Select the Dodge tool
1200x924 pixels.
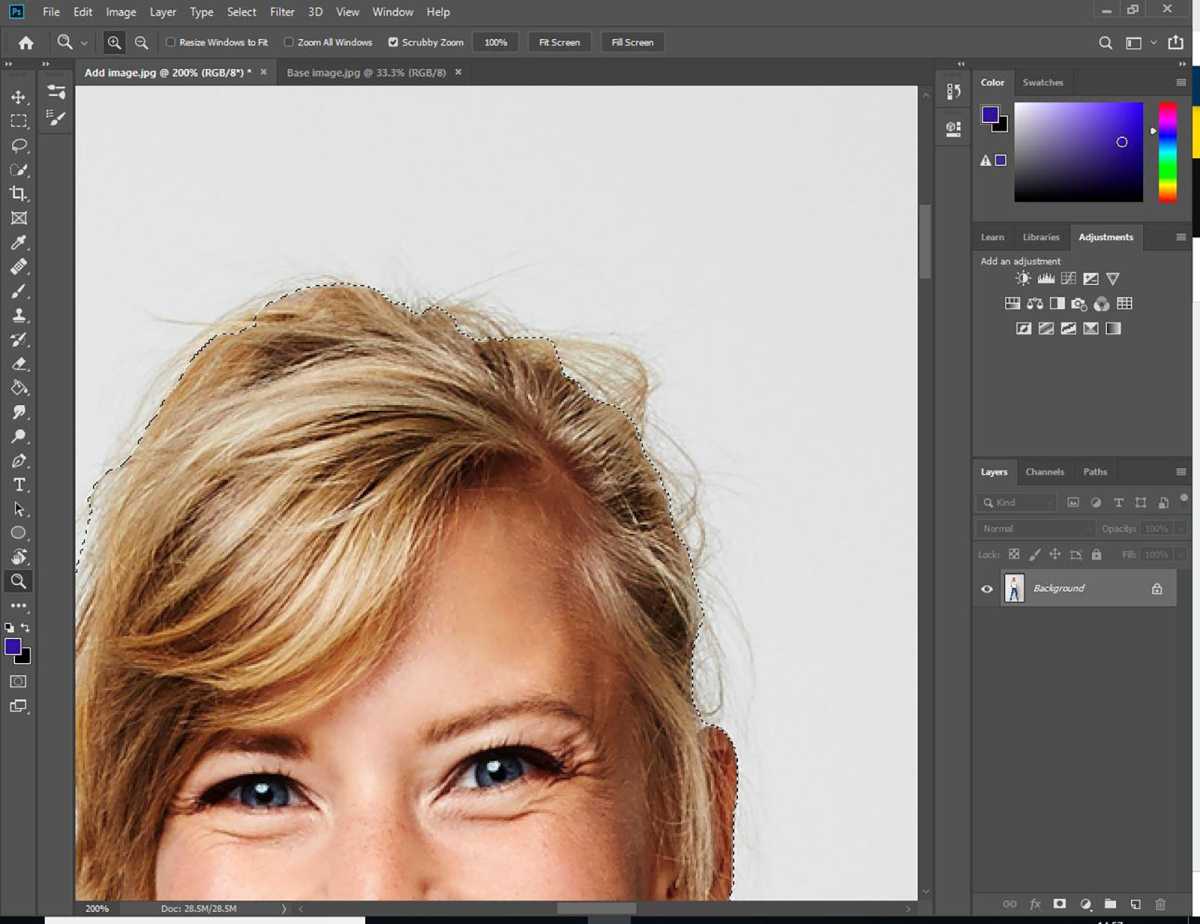[x=18, y=436]
